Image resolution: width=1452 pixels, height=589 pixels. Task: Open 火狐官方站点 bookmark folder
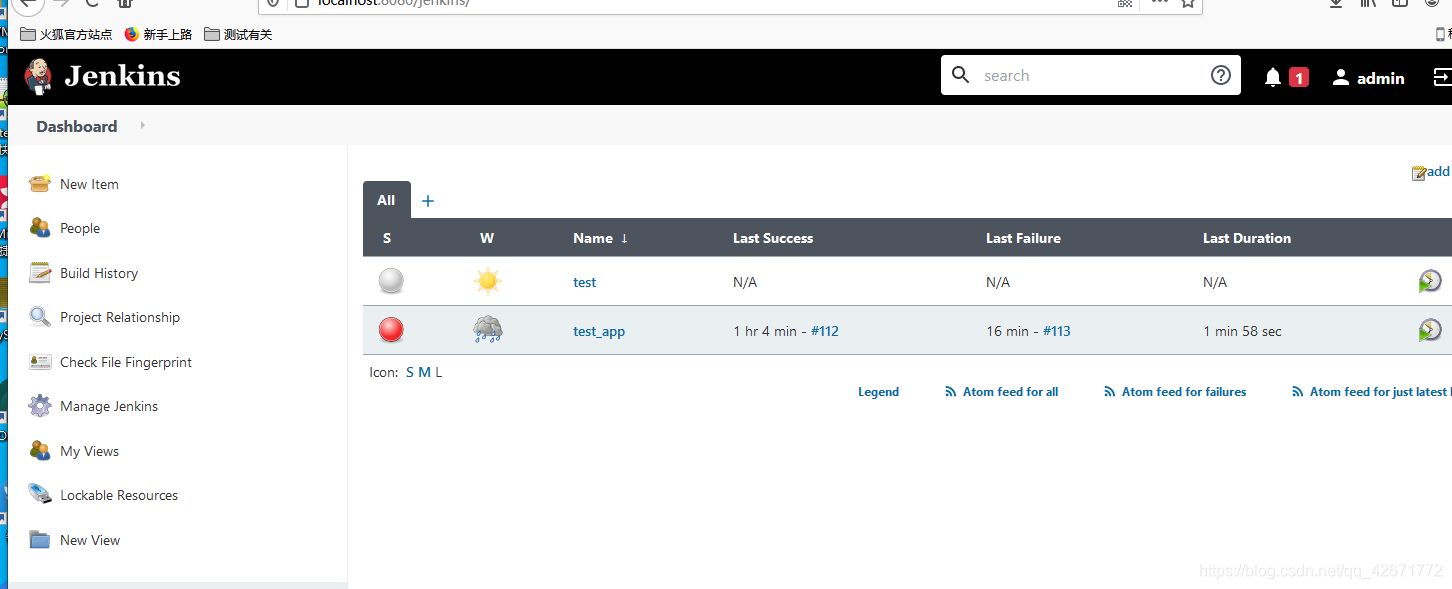(66, 34)
